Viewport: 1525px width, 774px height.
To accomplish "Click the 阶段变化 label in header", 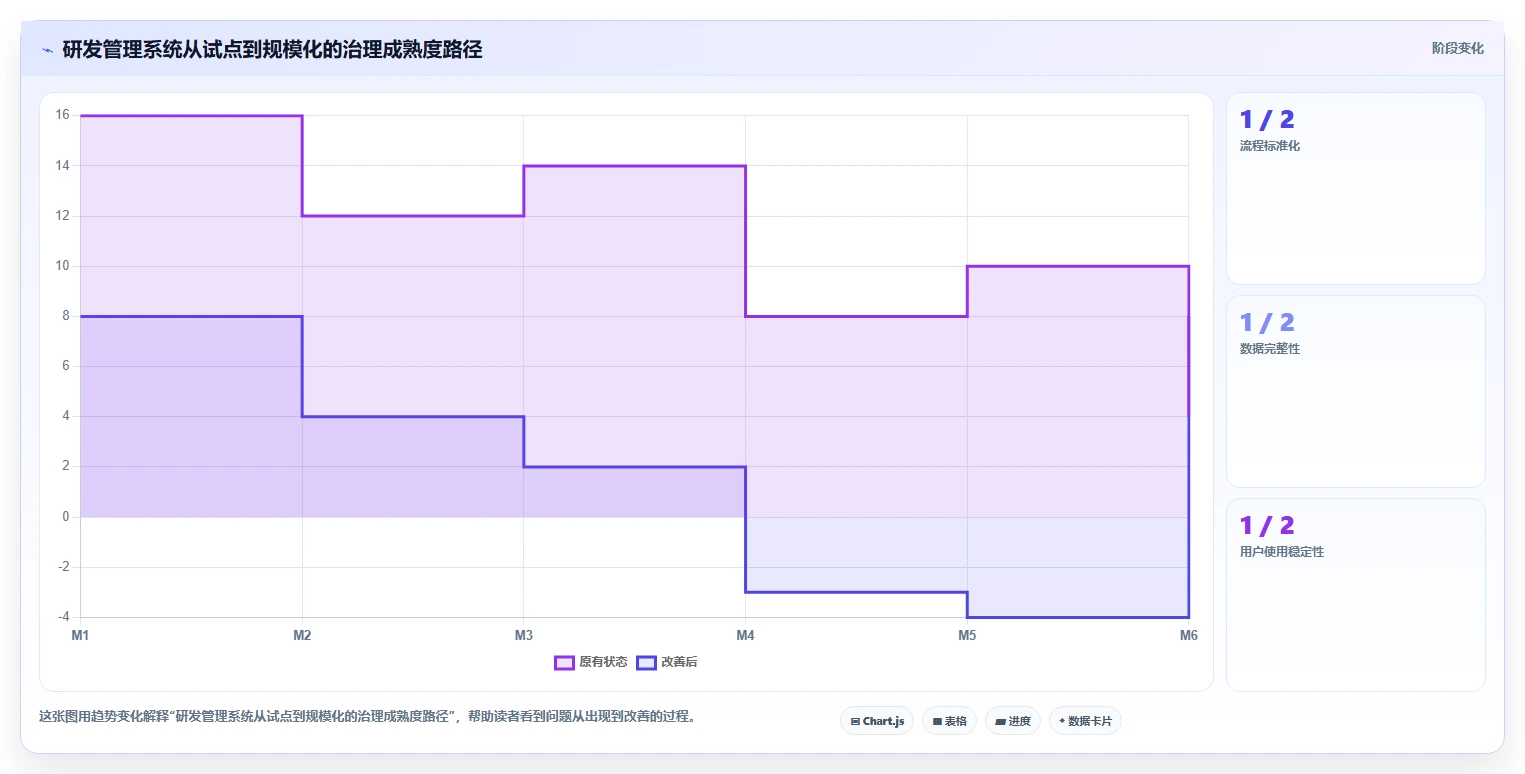I will (x=1457, y=48).
